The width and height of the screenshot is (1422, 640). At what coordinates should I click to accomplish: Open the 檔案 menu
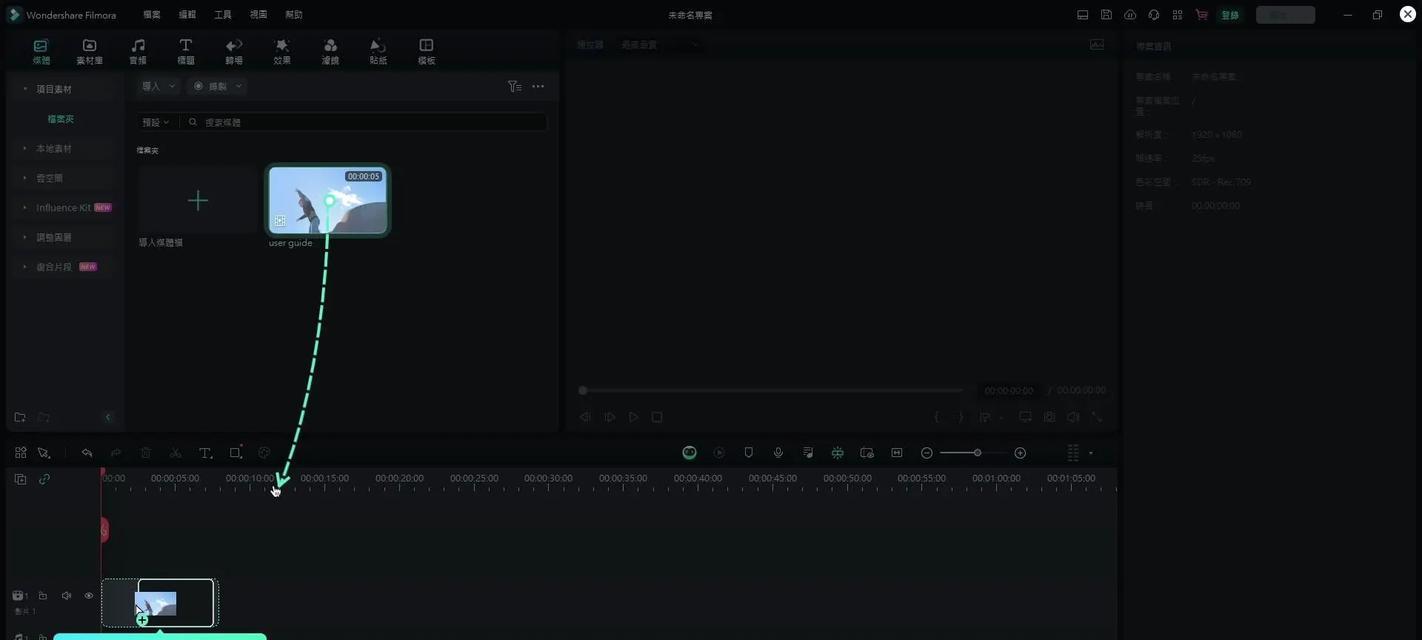pyautogui.click(x=152, y=15)
